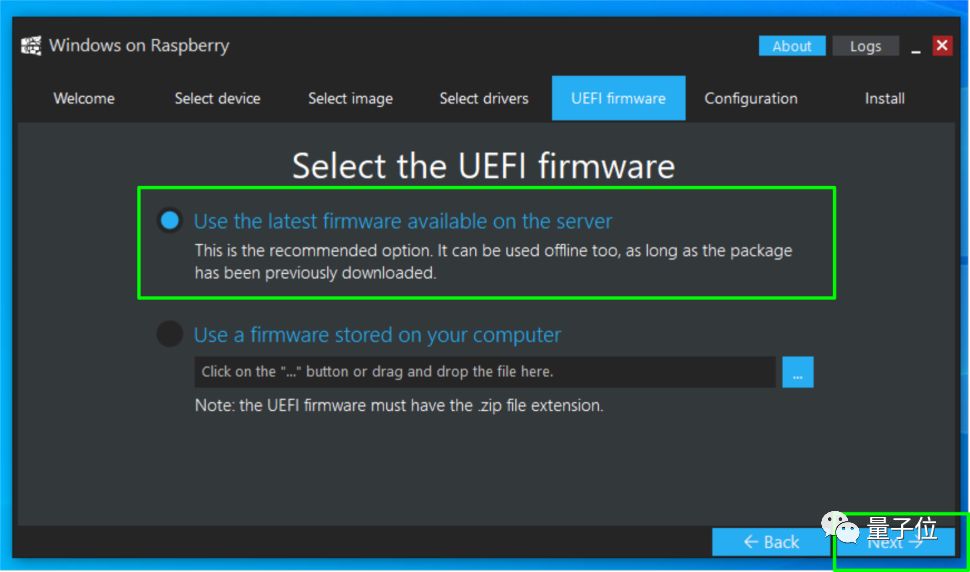Select firmware stored on your computer option
Image resolution: width=970 pixels, height=572 pixels.
(170, 334)
